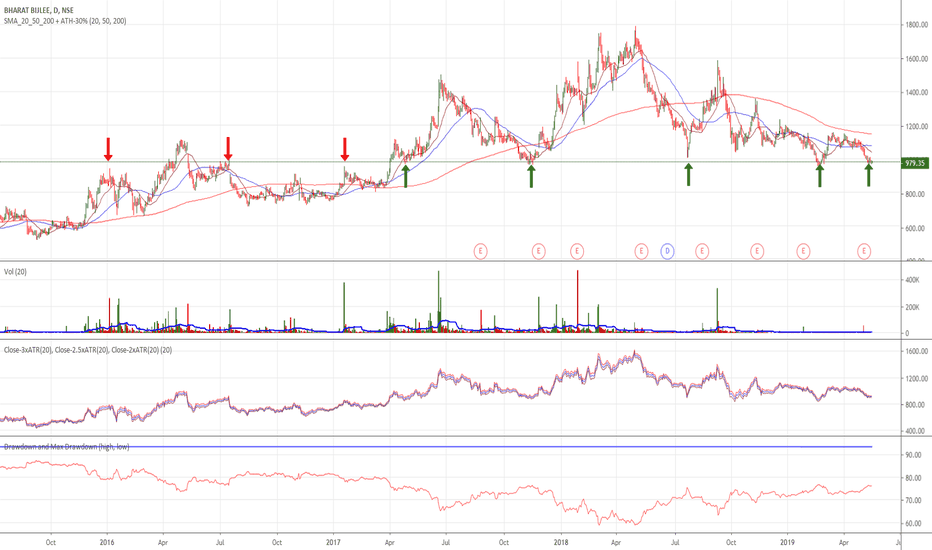Select the earnings E marker nearest the 2018 label
The width and height of the screenshot is (932, 550).
click(x=577, y=252)
